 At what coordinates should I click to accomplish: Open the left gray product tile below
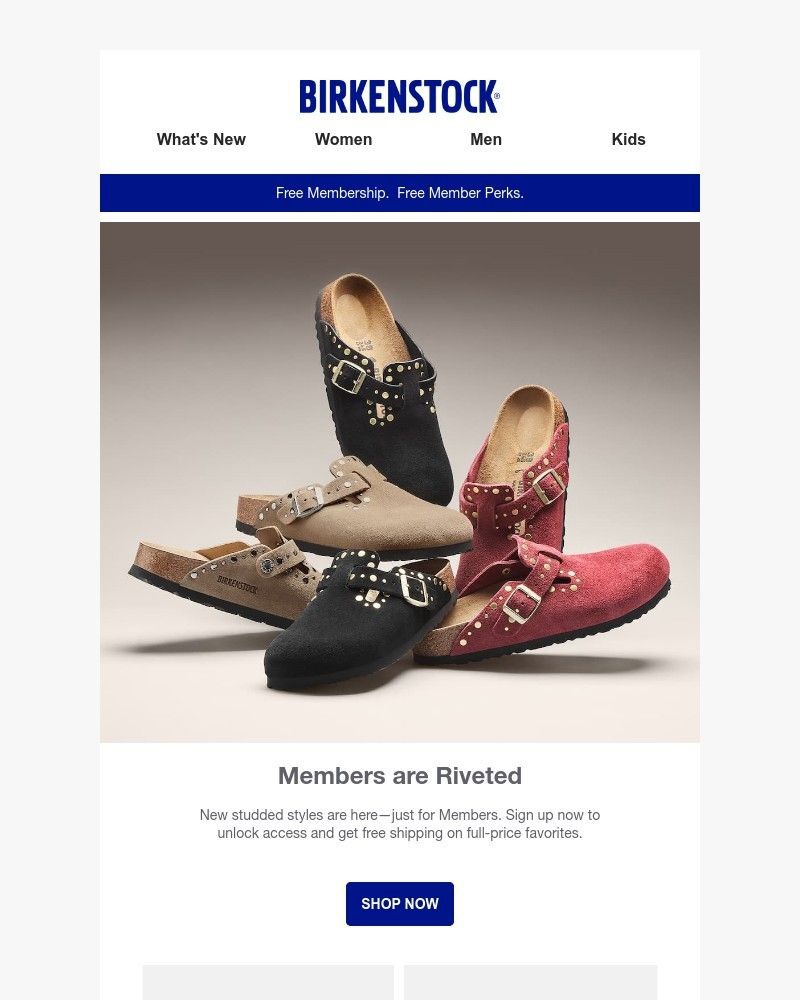tap(268, 982)
